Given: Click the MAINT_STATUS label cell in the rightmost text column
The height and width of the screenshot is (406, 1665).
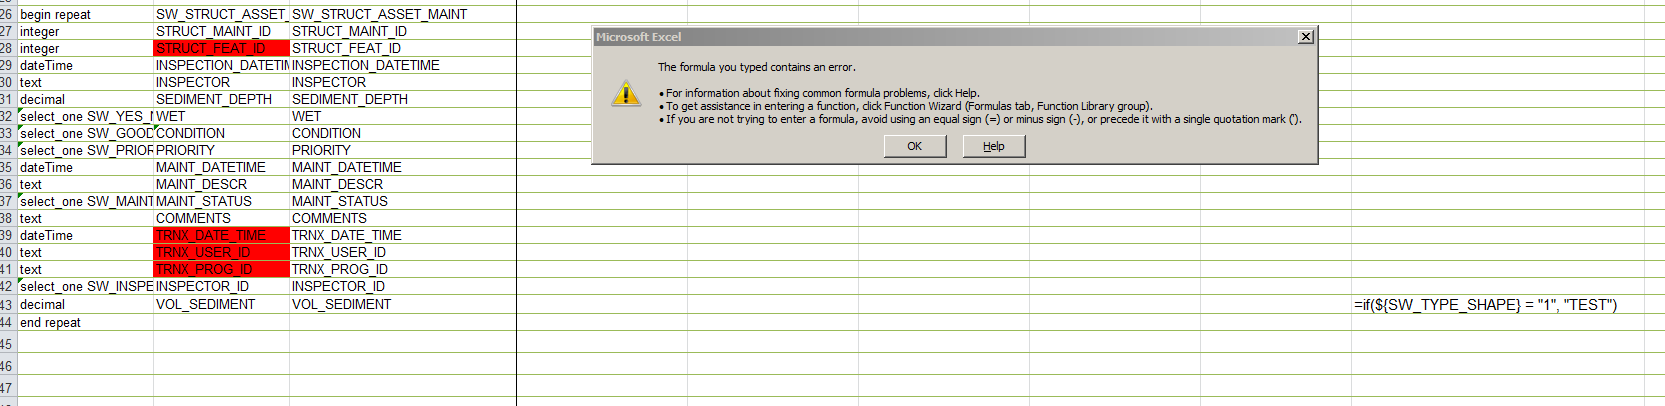Looking at the screenshot, I should pyautogui.click(x=339, y=201).
